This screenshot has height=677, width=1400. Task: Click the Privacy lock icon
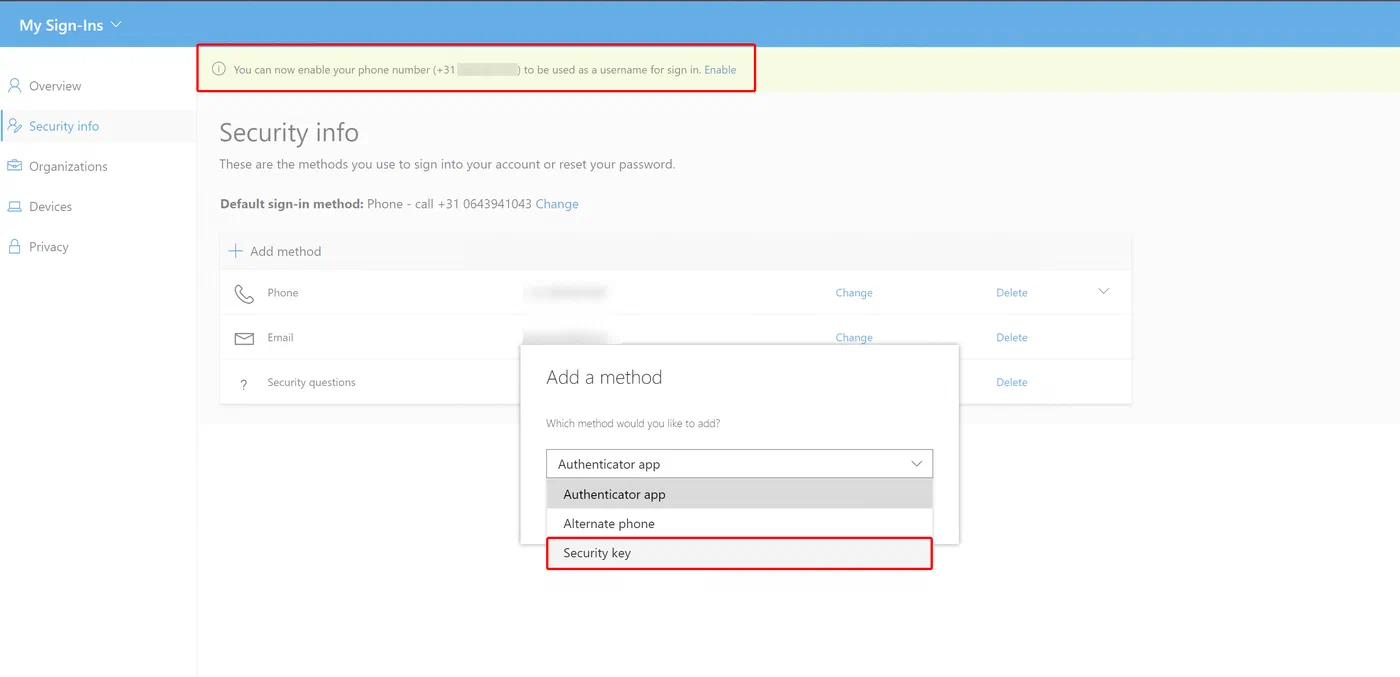(x=14, y=246)
